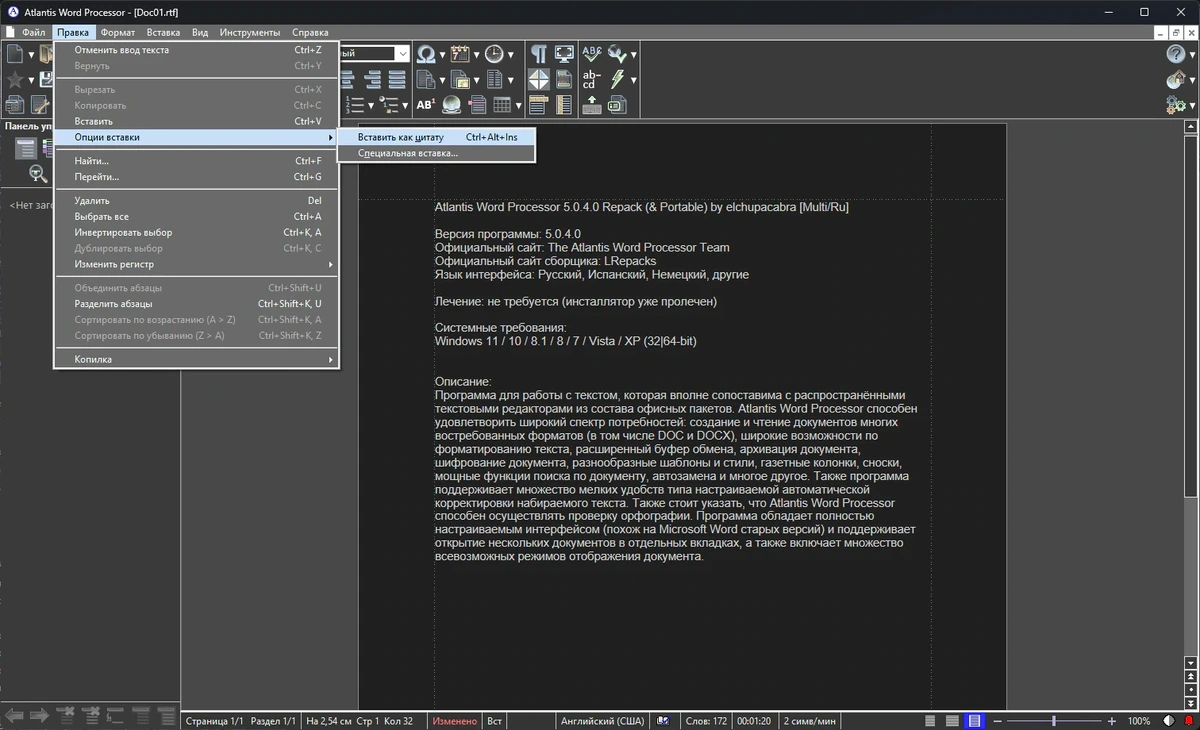This screenshot has height=730, width=1200.
Task: Click the Favorites star icon
Action: tap(15, 79)
